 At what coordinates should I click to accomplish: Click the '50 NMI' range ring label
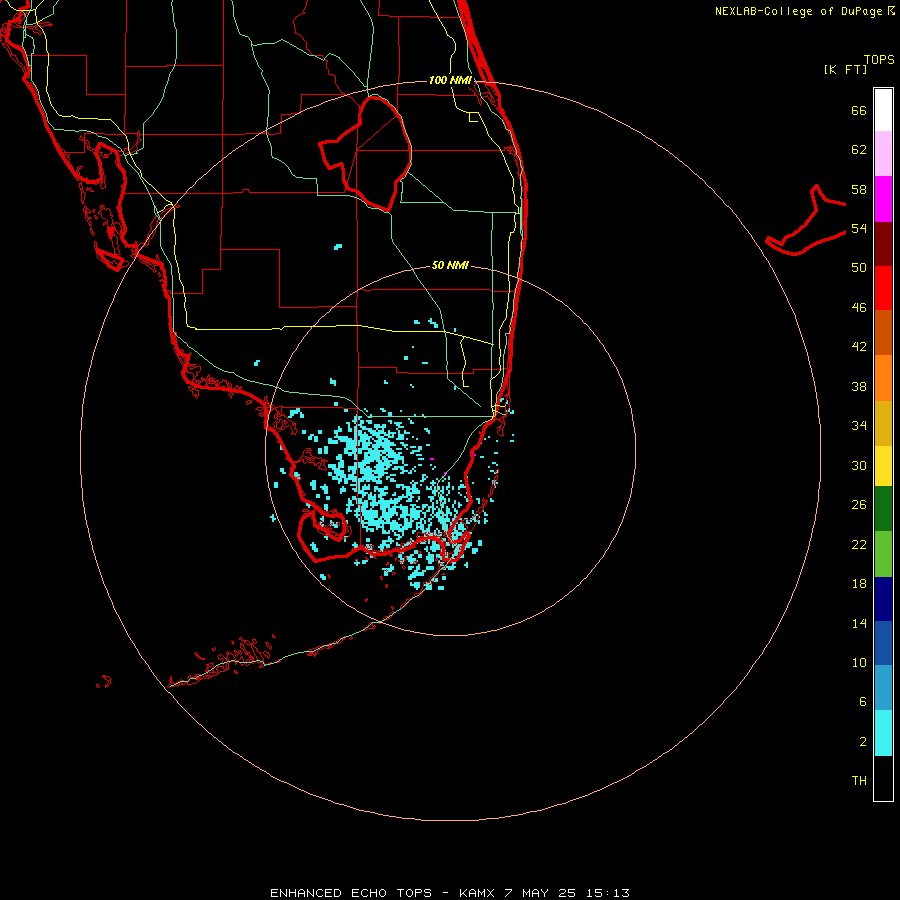point(450,265)
